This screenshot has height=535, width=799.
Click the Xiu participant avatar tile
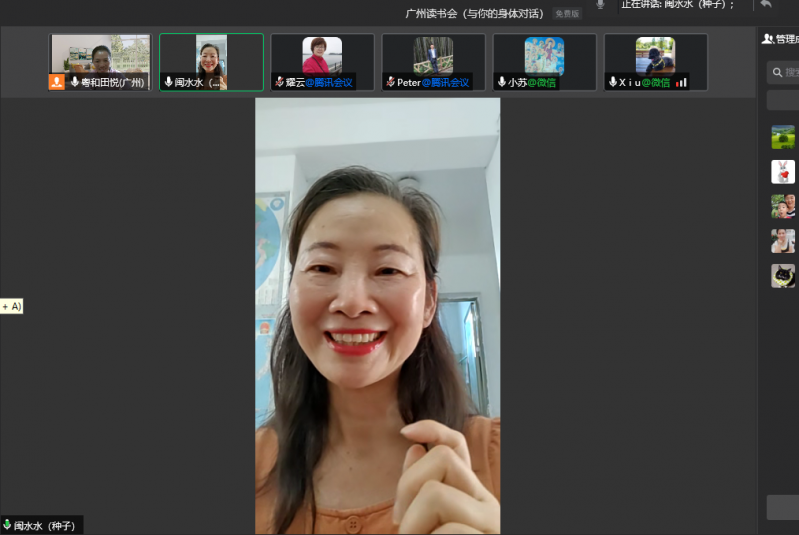(655, 56)
